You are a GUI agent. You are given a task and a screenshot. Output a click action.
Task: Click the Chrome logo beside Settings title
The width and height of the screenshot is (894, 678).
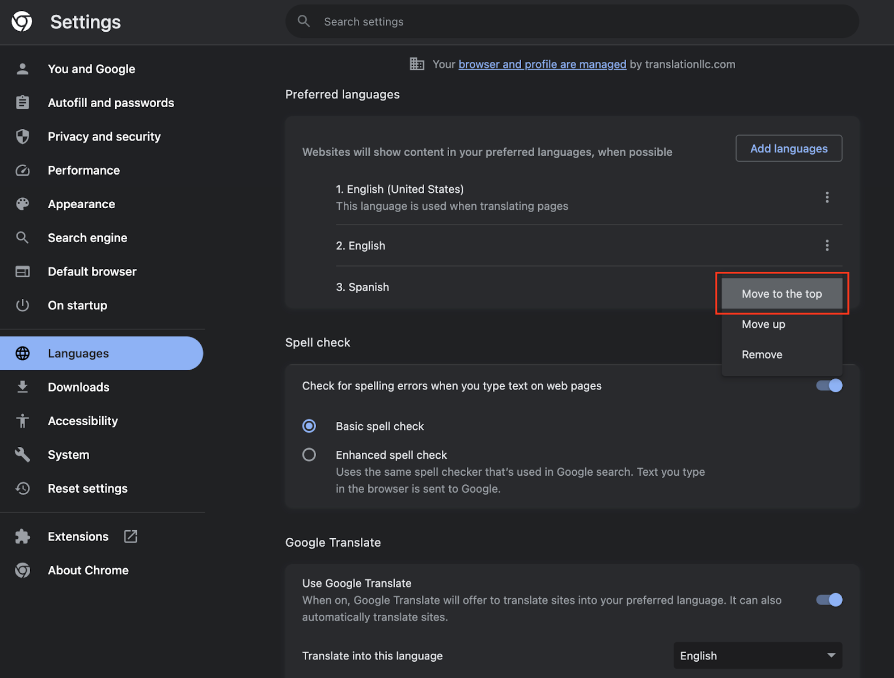tap(22, 22)
